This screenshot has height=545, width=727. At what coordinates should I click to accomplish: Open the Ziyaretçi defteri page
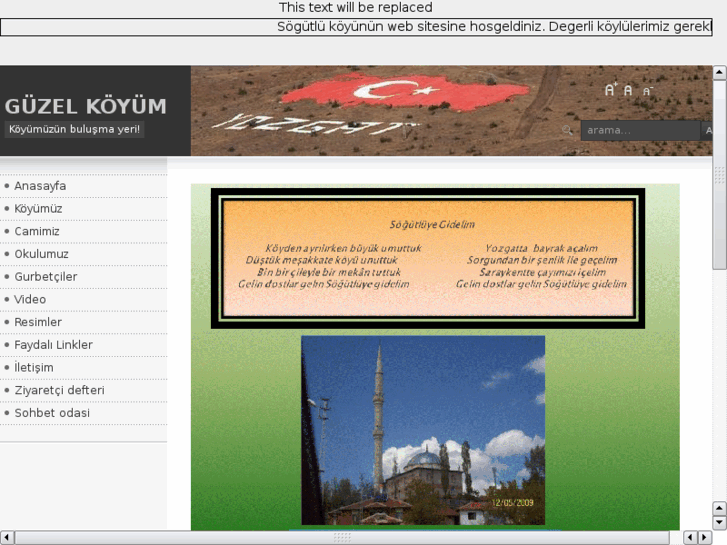pos(59,391)
